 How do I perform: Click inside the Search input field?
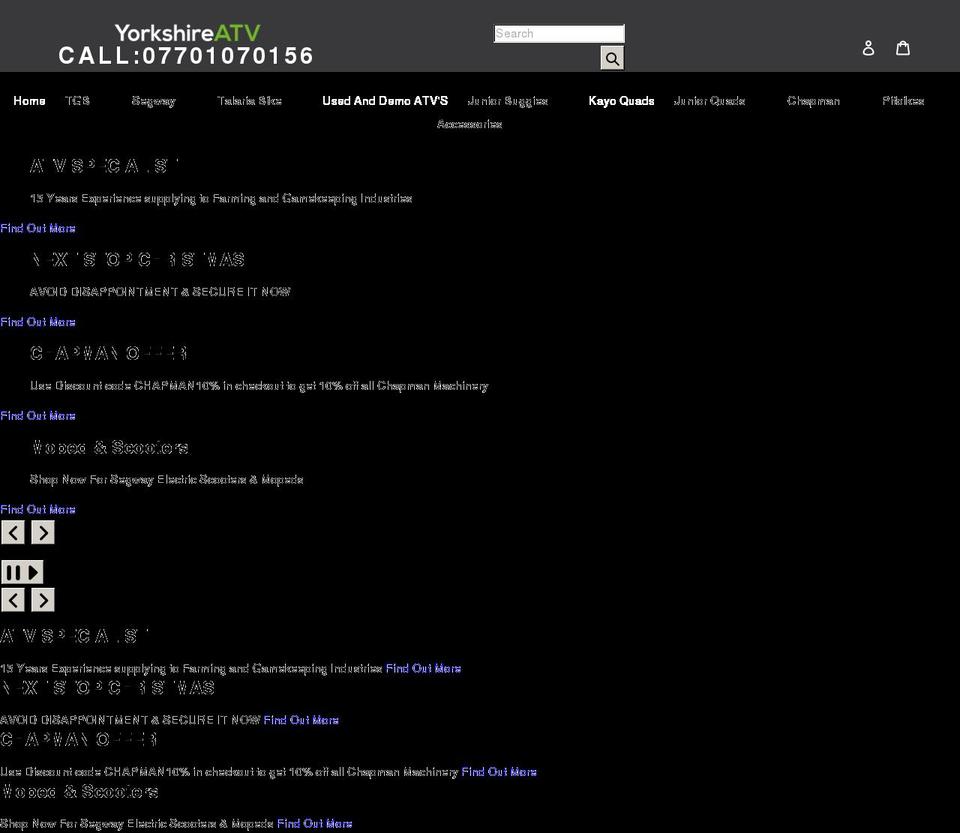558,33
